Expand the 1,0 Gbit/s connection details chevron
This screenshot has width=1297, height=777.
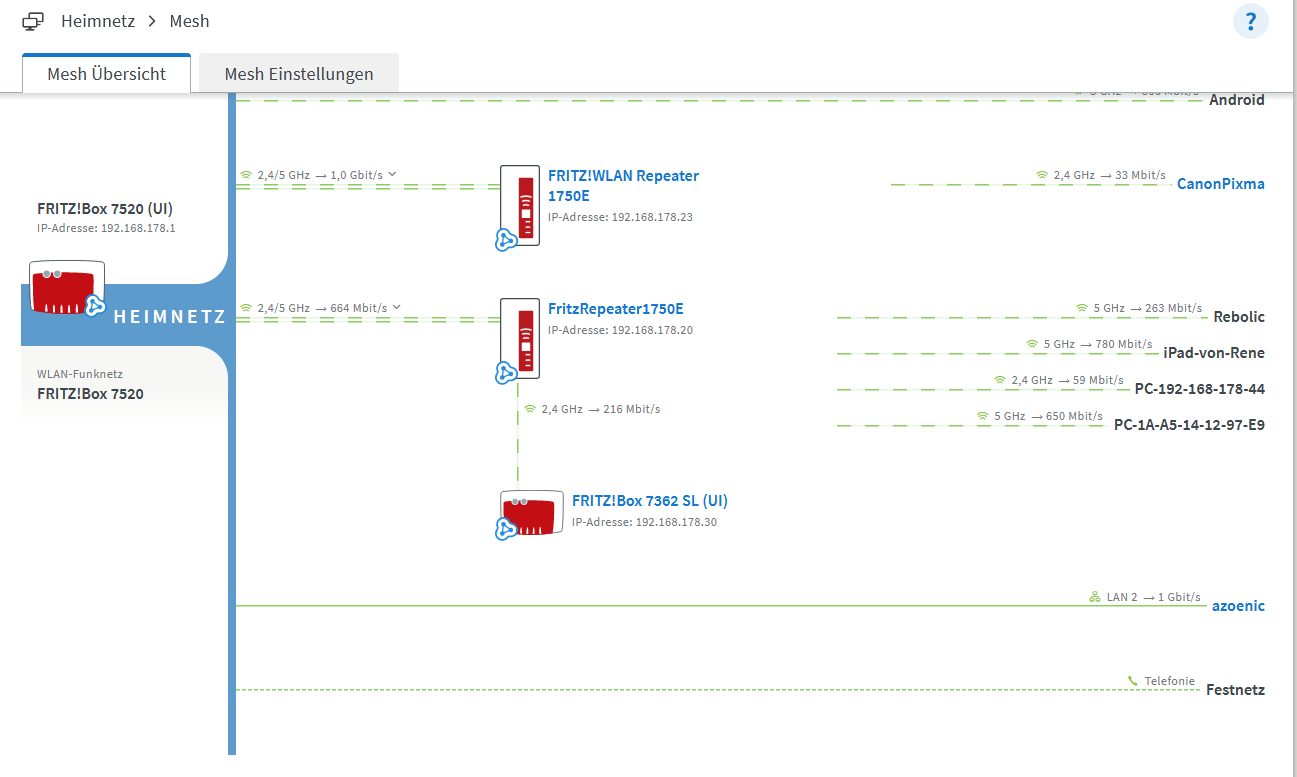391,173
